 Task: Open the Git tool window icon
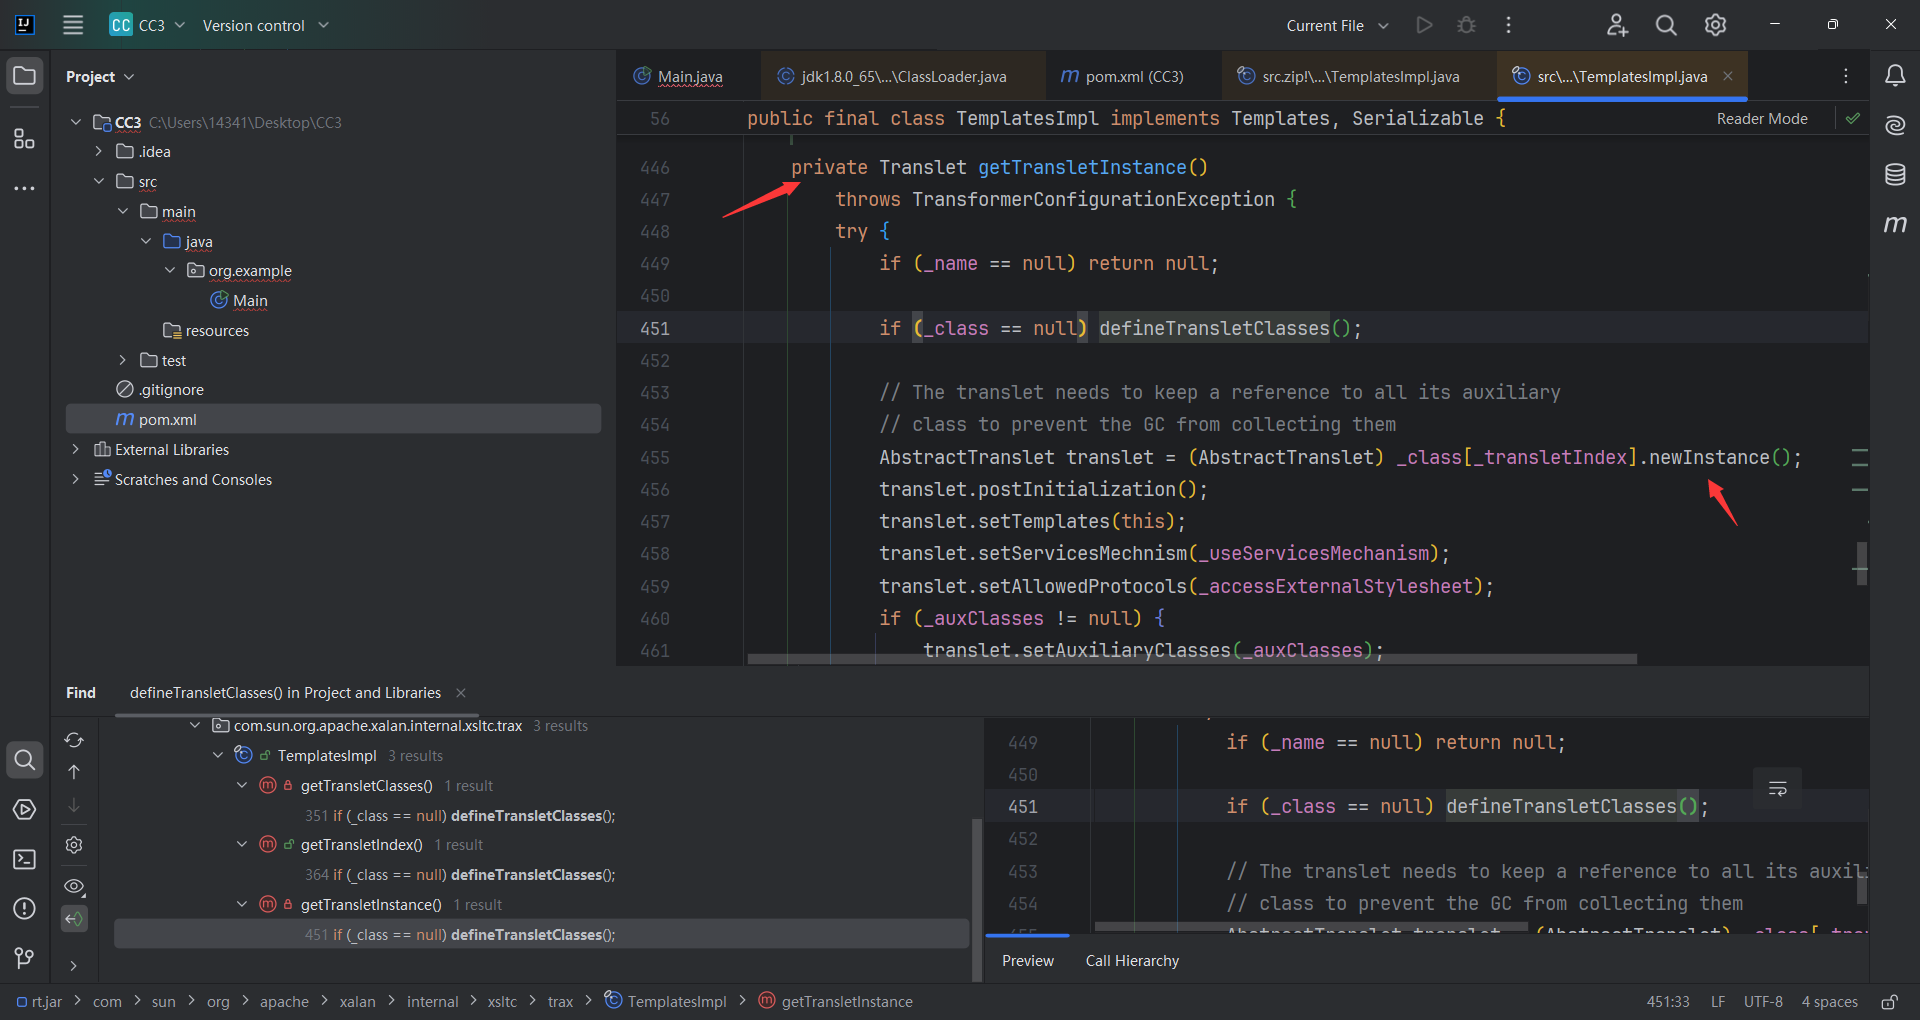point(25,958)
